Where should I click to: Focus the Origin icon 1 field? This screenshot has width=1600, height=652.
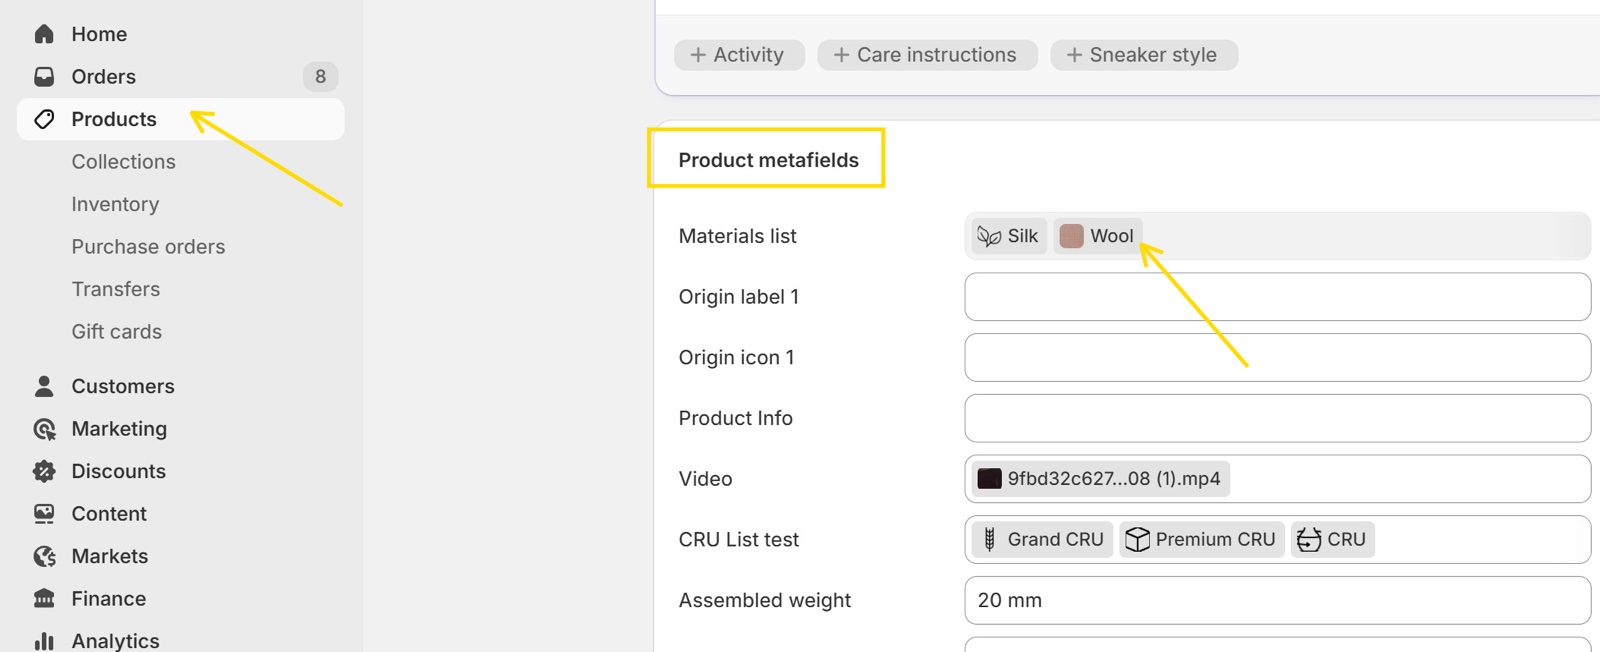pos(1277,357)
